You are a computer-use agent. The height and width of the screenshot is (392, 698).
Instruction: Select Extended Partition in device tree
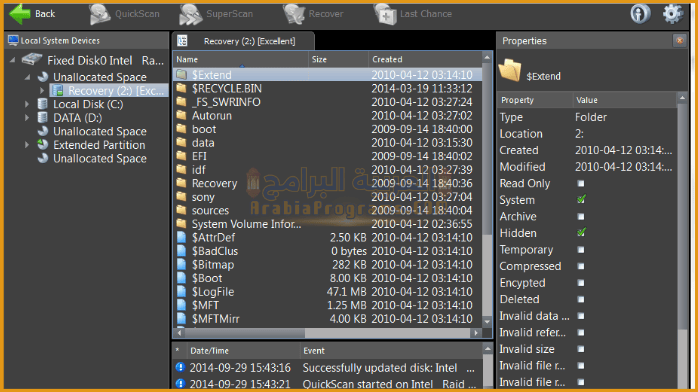(x=99, y=145)
